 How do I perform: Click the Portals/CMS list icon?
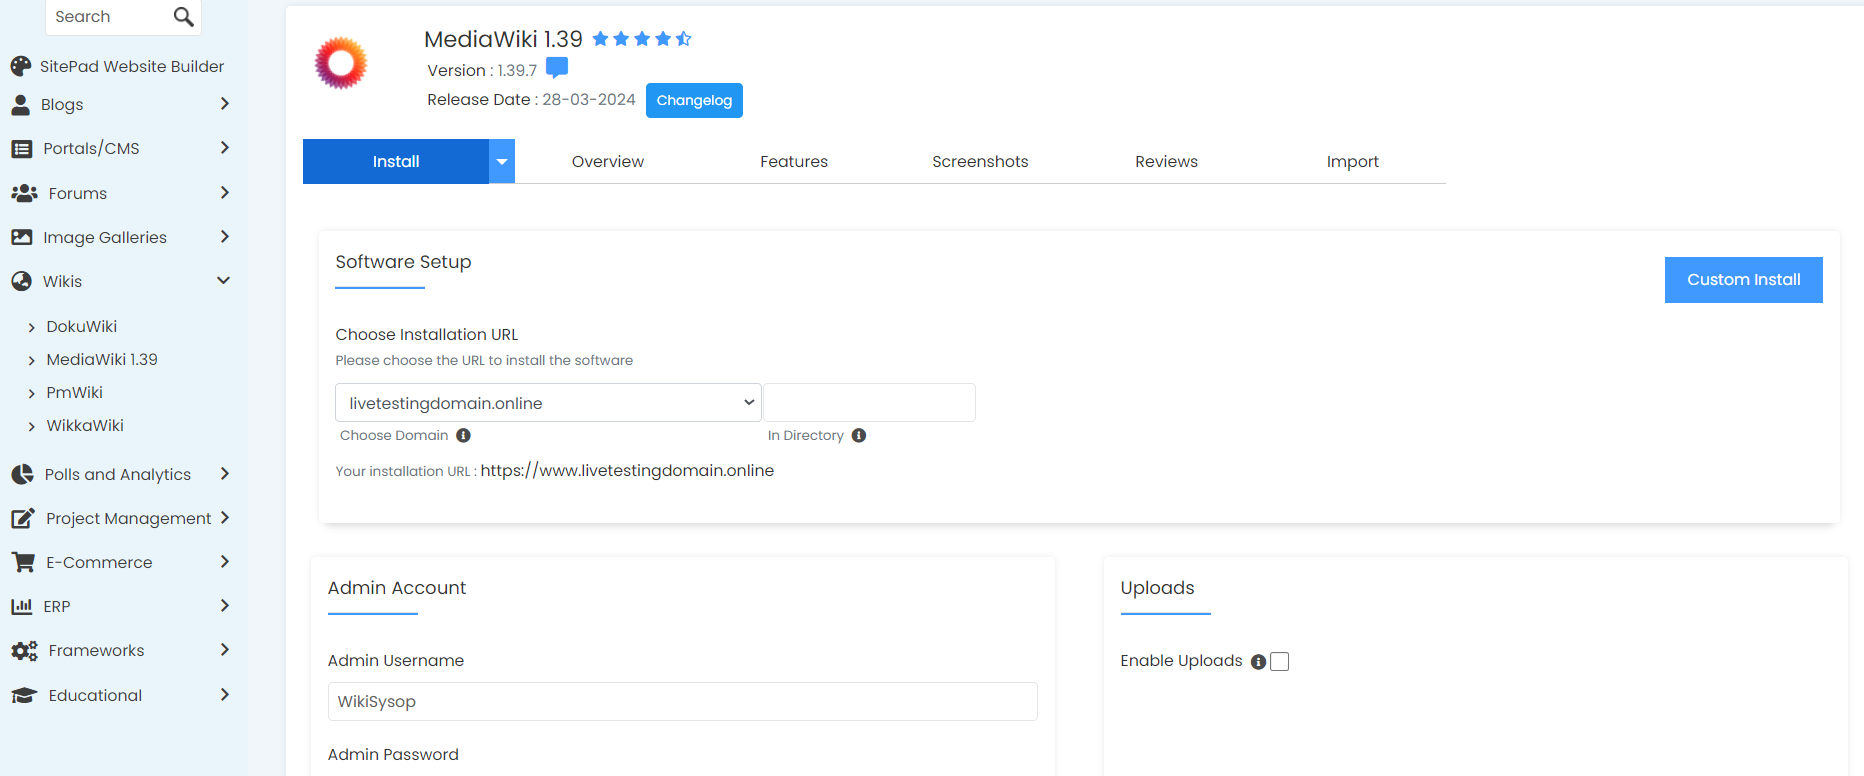22,148
